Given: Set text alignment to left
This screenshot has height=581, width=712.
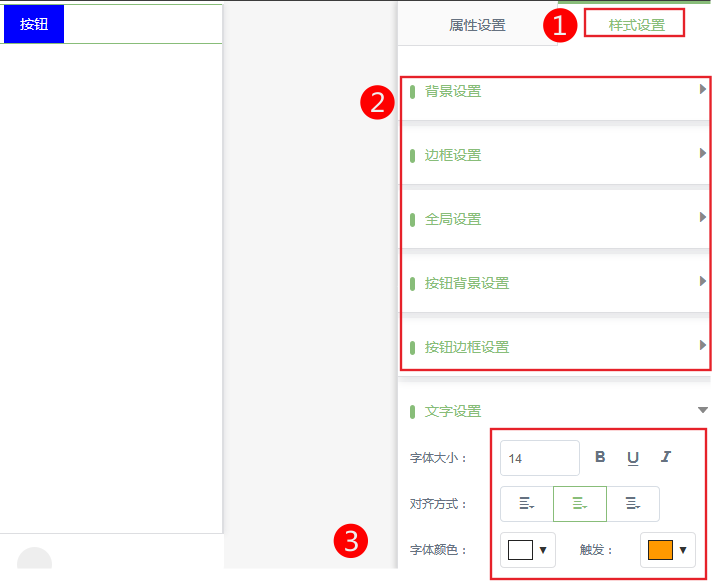Looking at the screenshot, I should [526, 504].
